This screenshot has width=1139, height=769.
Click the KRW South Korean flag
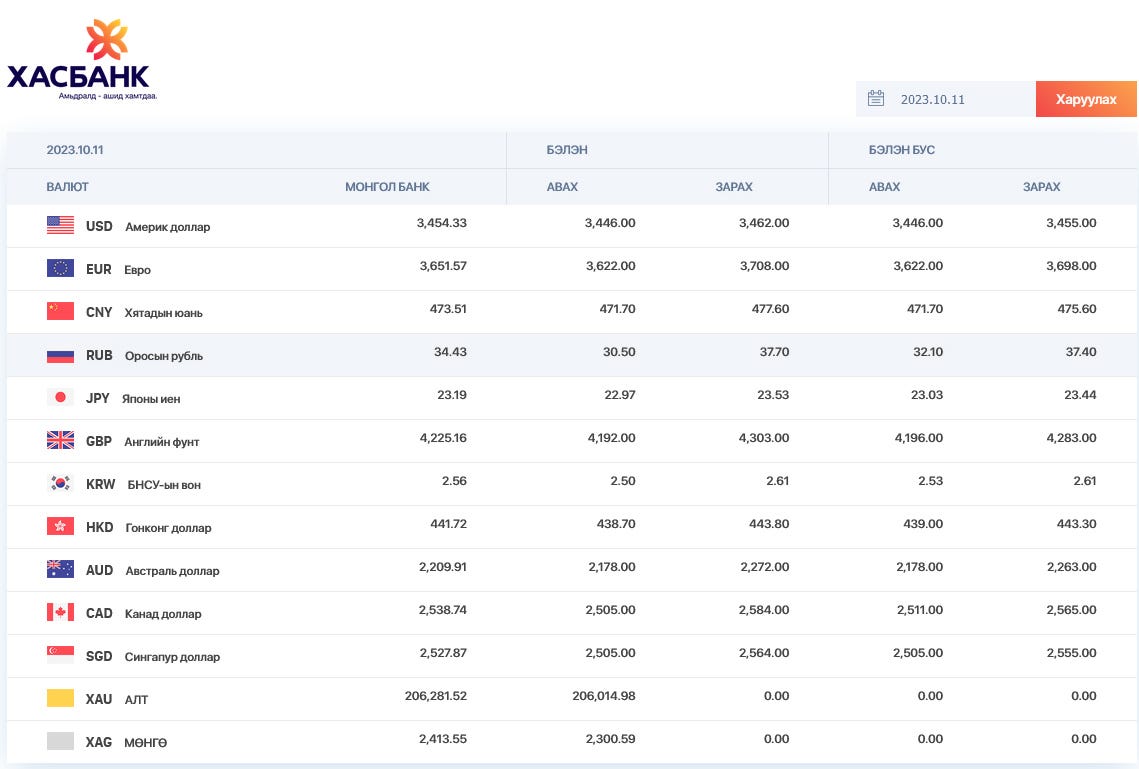[x=60, y=483]
